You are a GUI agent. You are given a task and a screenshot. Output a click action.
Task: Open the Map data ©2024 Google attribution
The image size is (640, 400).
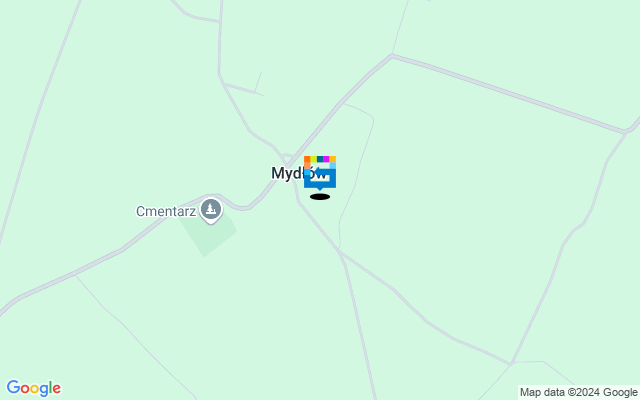[x=578, y=392]
